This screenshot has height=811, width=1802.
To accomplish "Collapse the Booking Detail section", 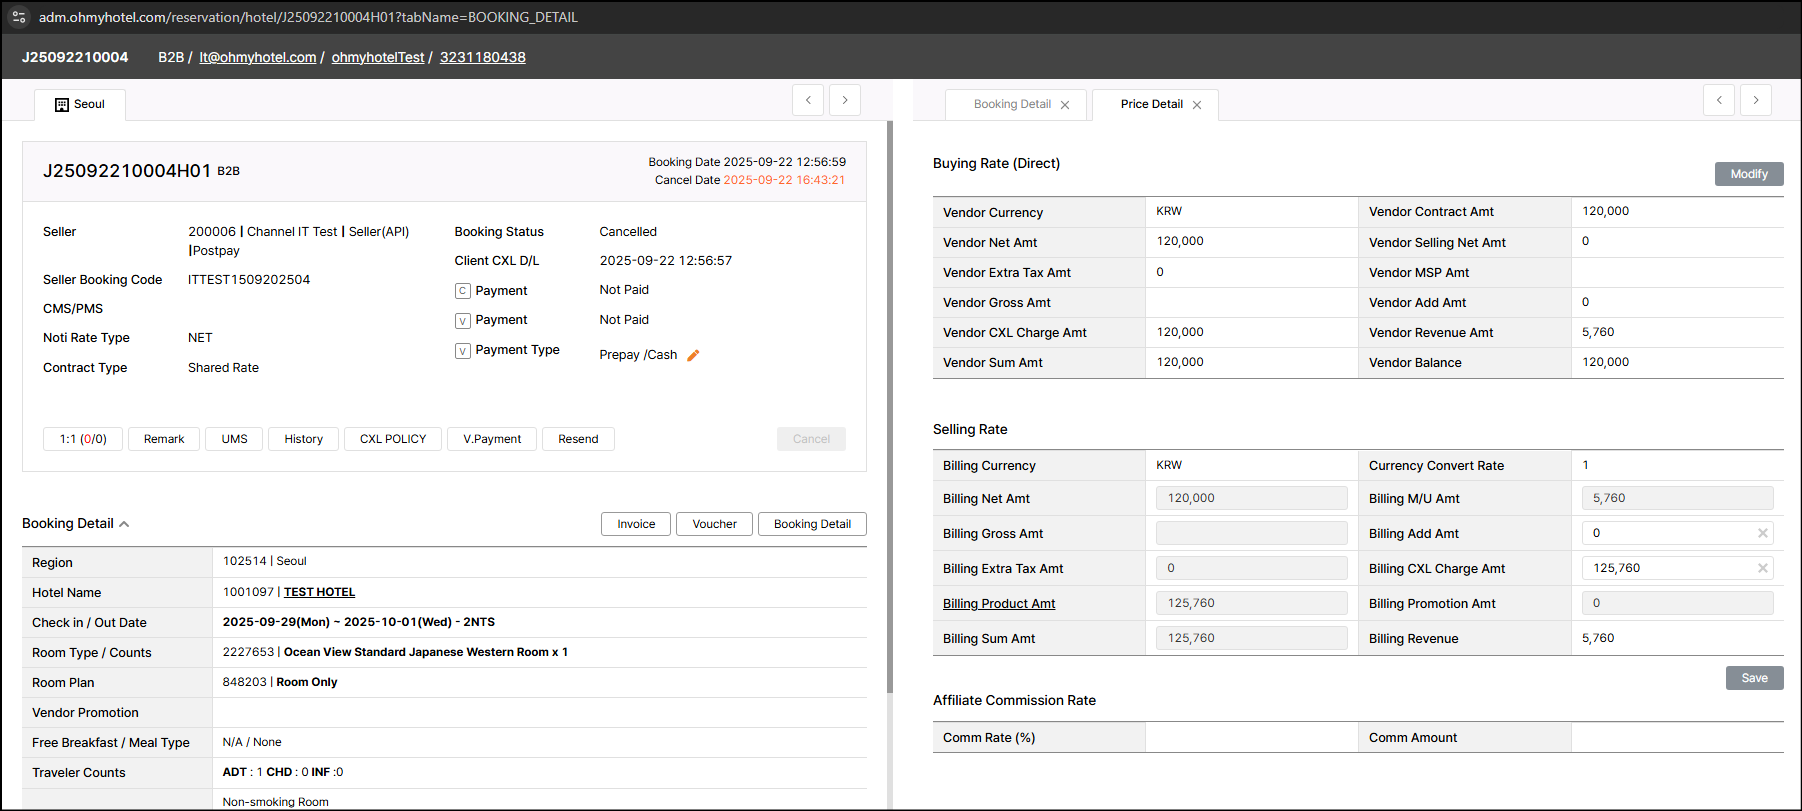I will pyautogui.click(x=124, y=524).
